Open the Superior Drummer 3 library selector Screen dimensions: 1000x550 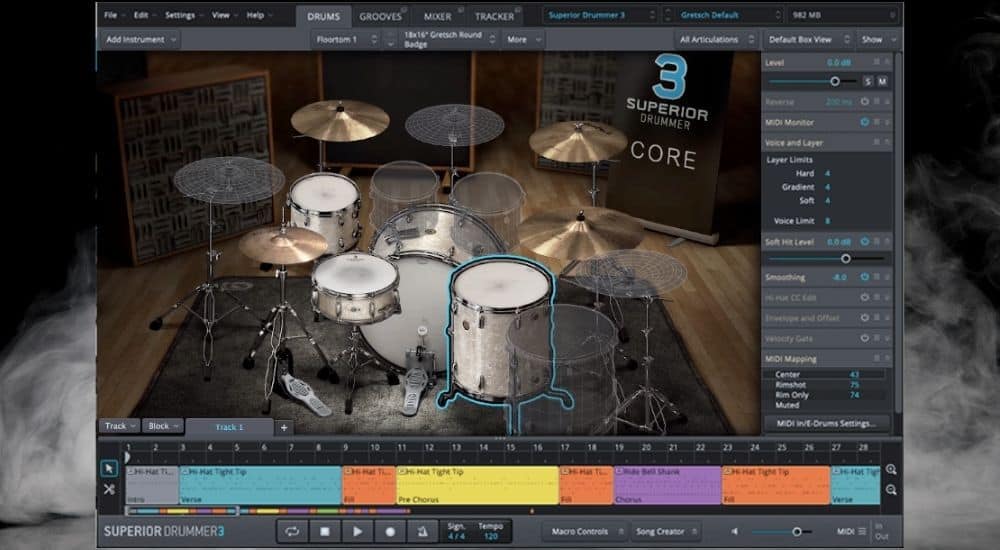601,15
